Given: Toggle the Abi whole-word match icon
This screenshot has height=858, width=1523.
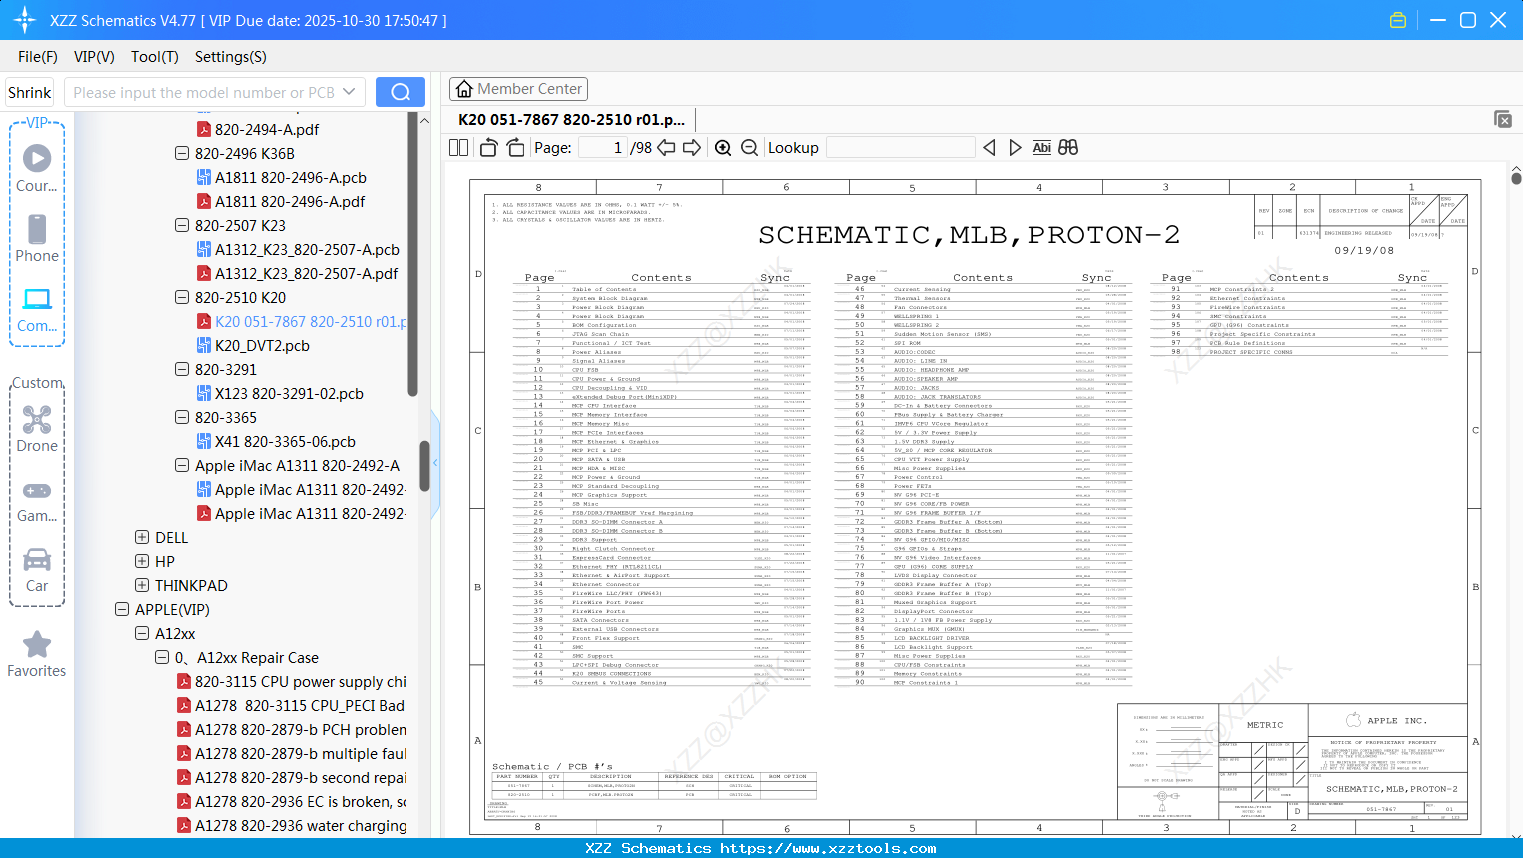Looking at the screenshot, I should tap(1041, 148).
